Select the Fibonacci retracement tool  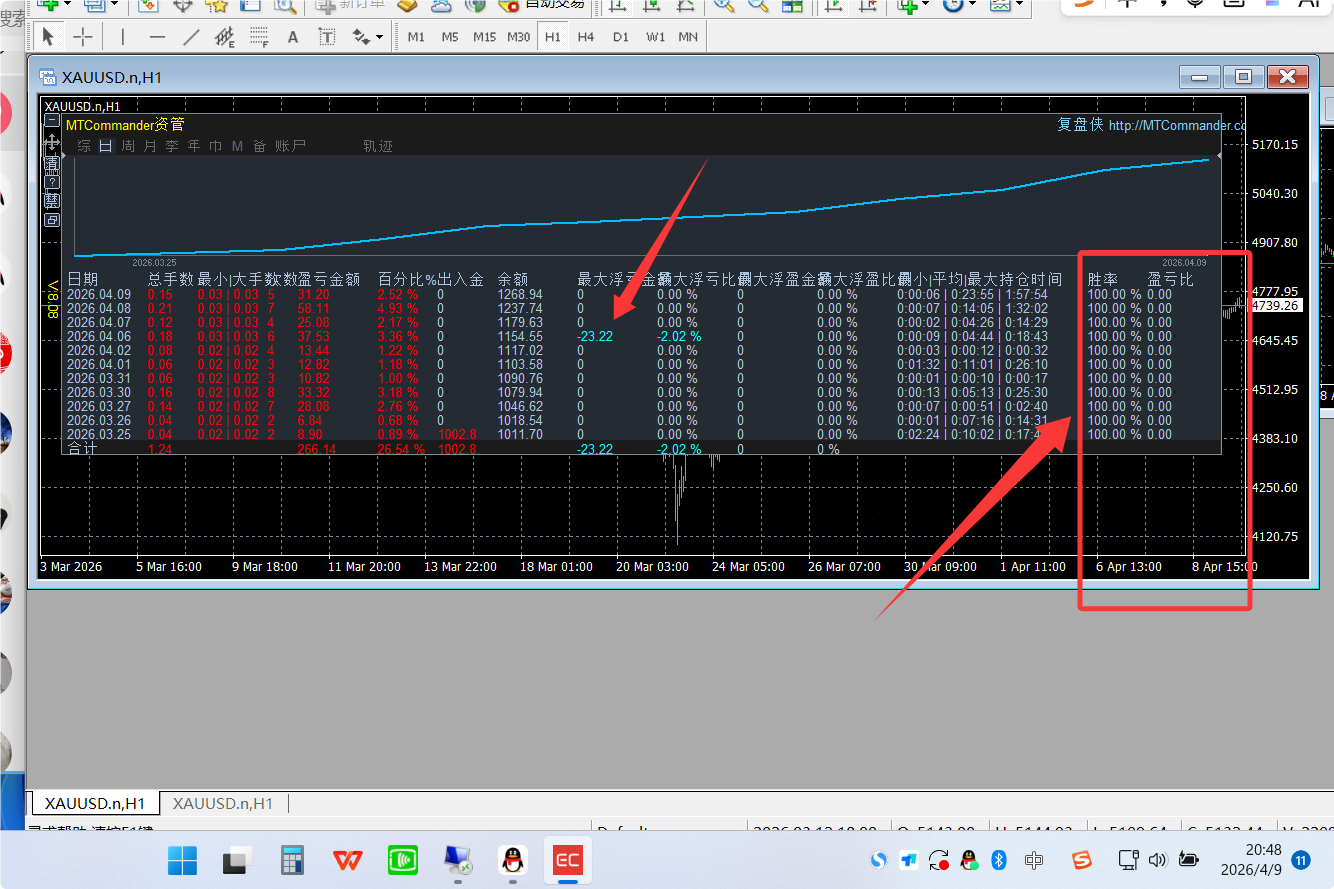pyautogui.click(x=259, y=37)
